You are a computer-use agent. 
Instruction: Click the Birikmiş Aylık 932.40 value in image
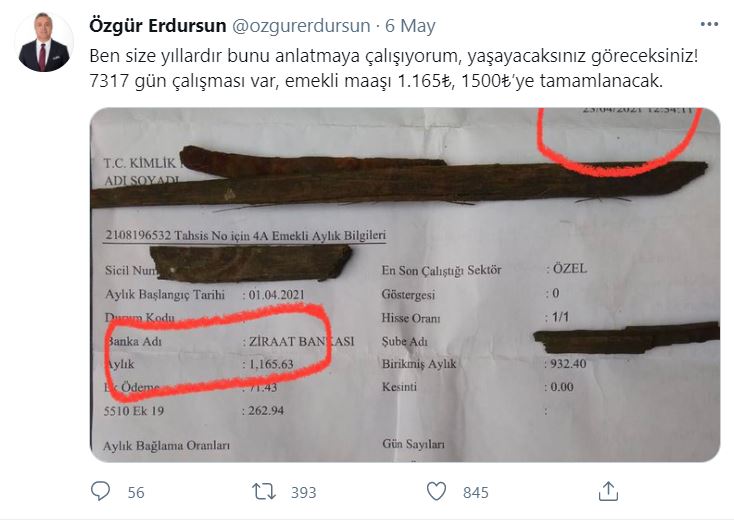click(x=568, y=364)
